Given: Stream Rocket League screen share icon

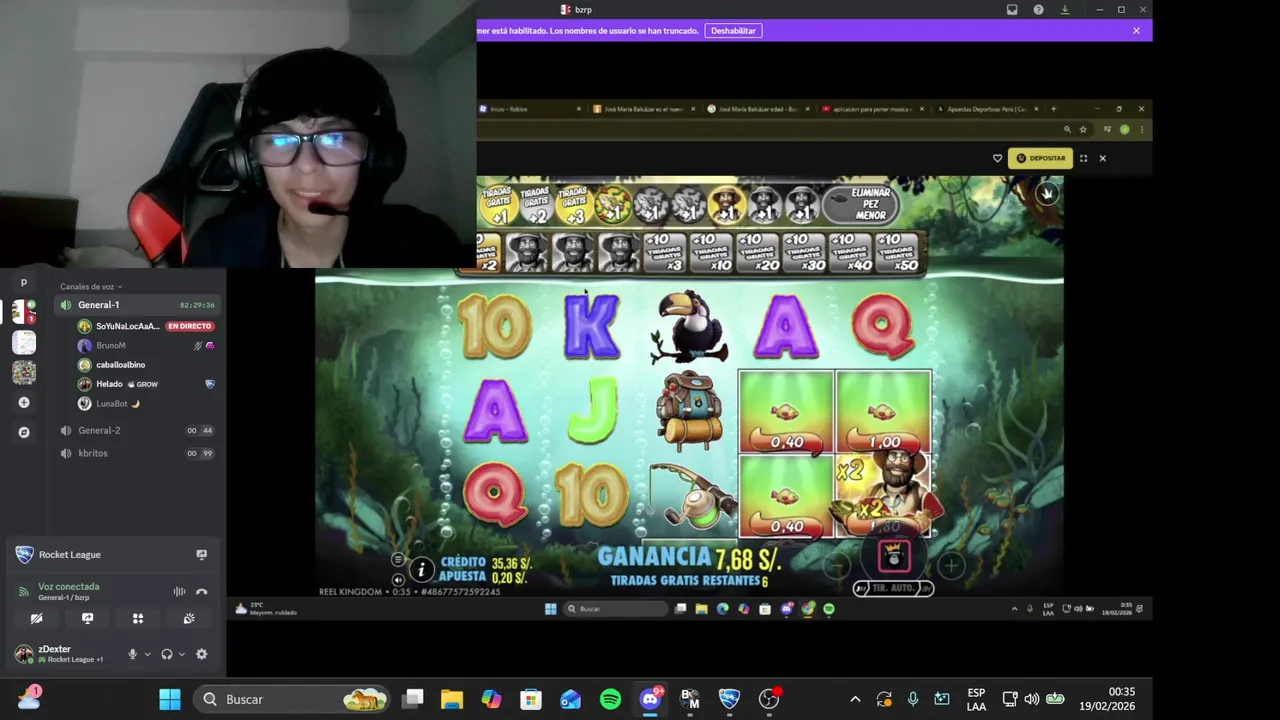Looking at the screenshot, I should 201,555.
